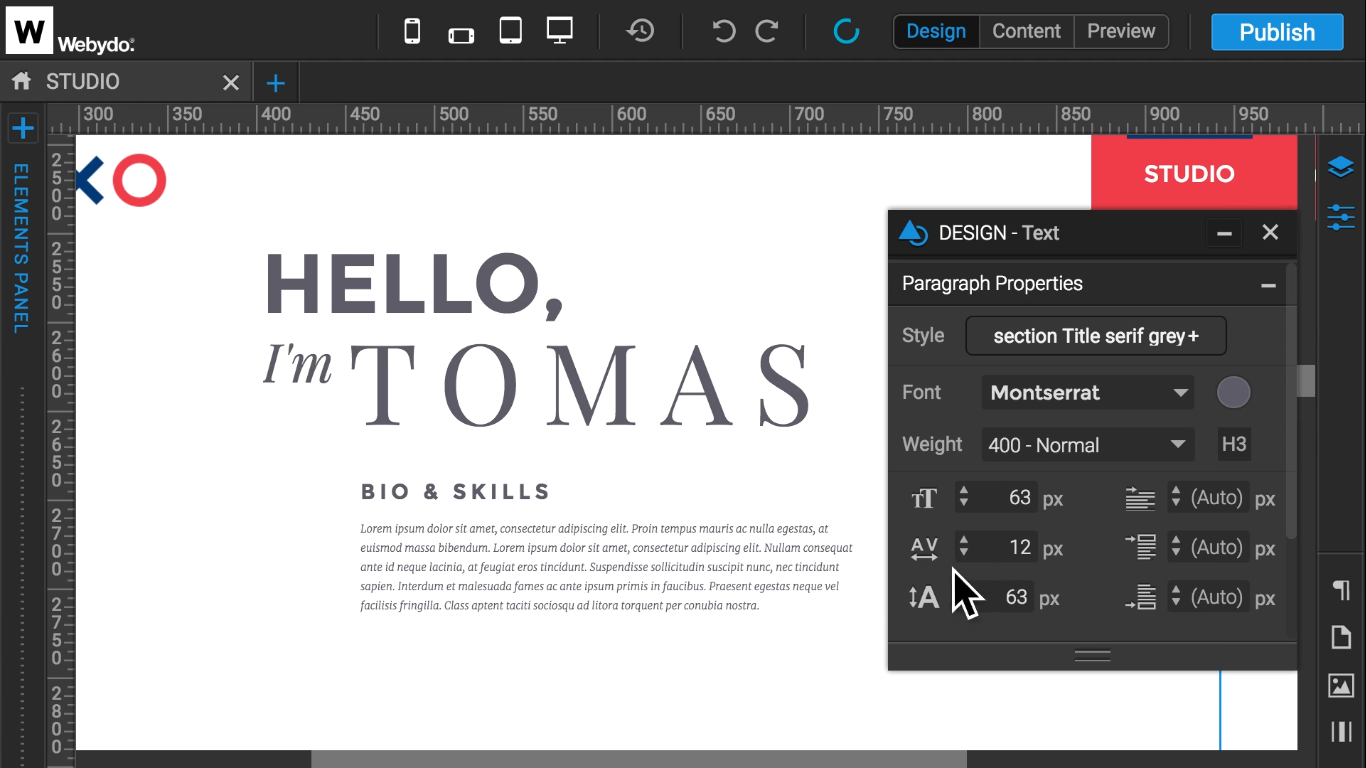Collapse the Paragraph Properties section
This screenshot has width=1366, height=768.
(x=1268, y=285)
